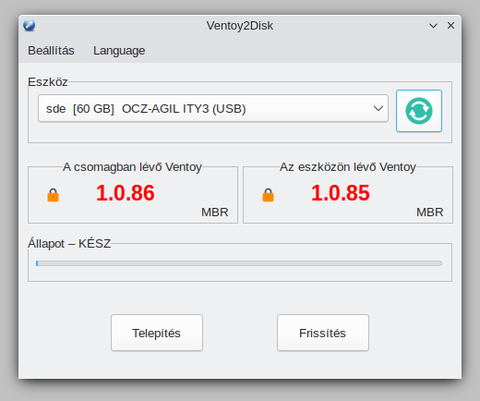The image size is (480, 401).
Task: Click the Az eszközön lévő Ventoy label
Action: click(348, 167)
